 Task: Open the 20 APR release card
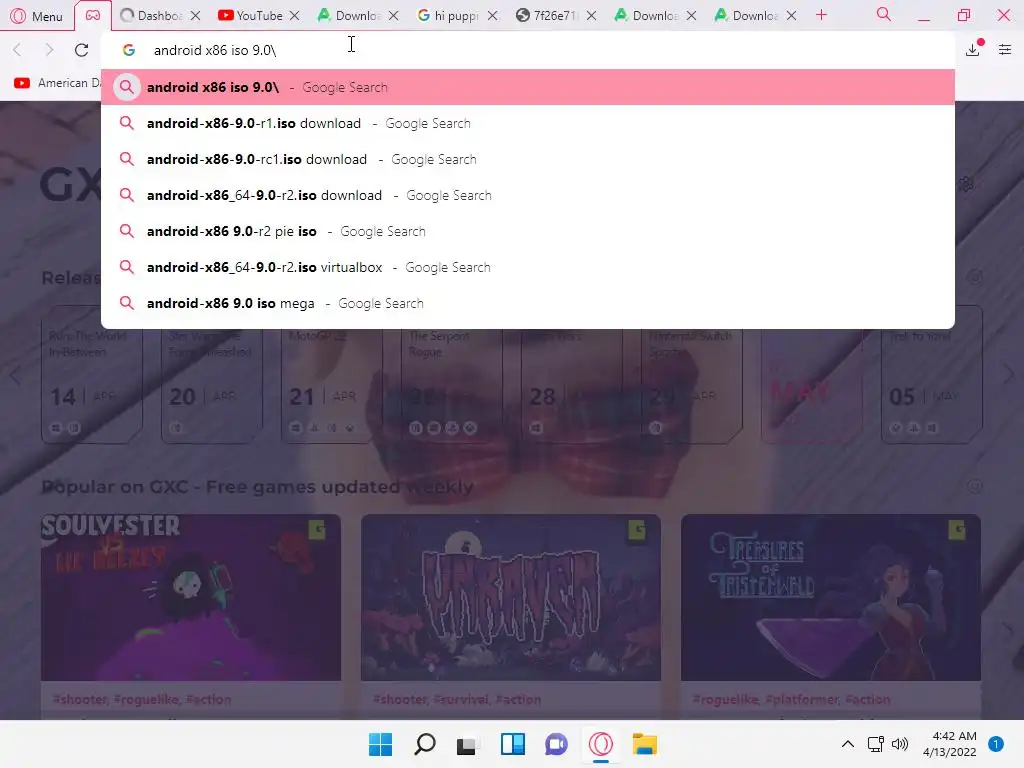click(x=212, y=385)
